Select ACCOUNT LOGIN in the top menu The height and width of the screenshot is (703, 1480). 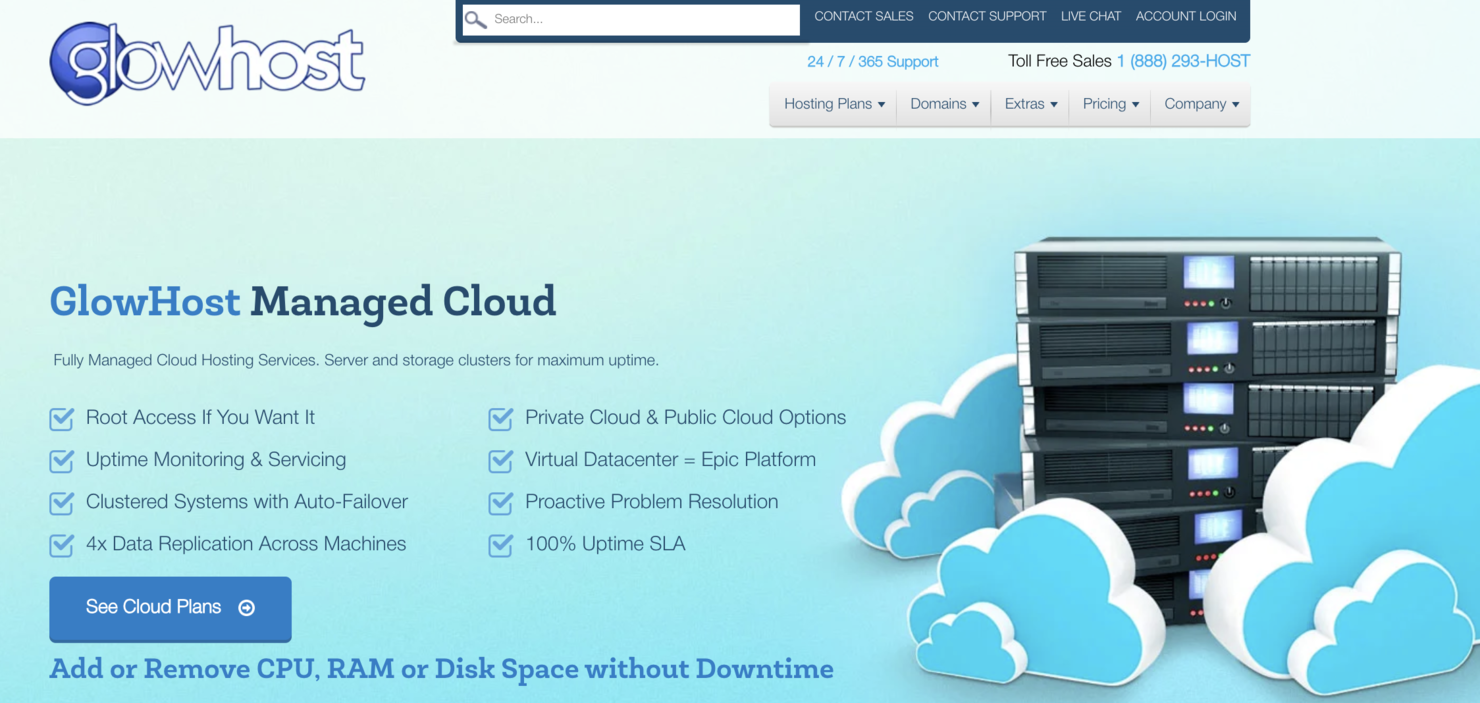point(1186,16)
